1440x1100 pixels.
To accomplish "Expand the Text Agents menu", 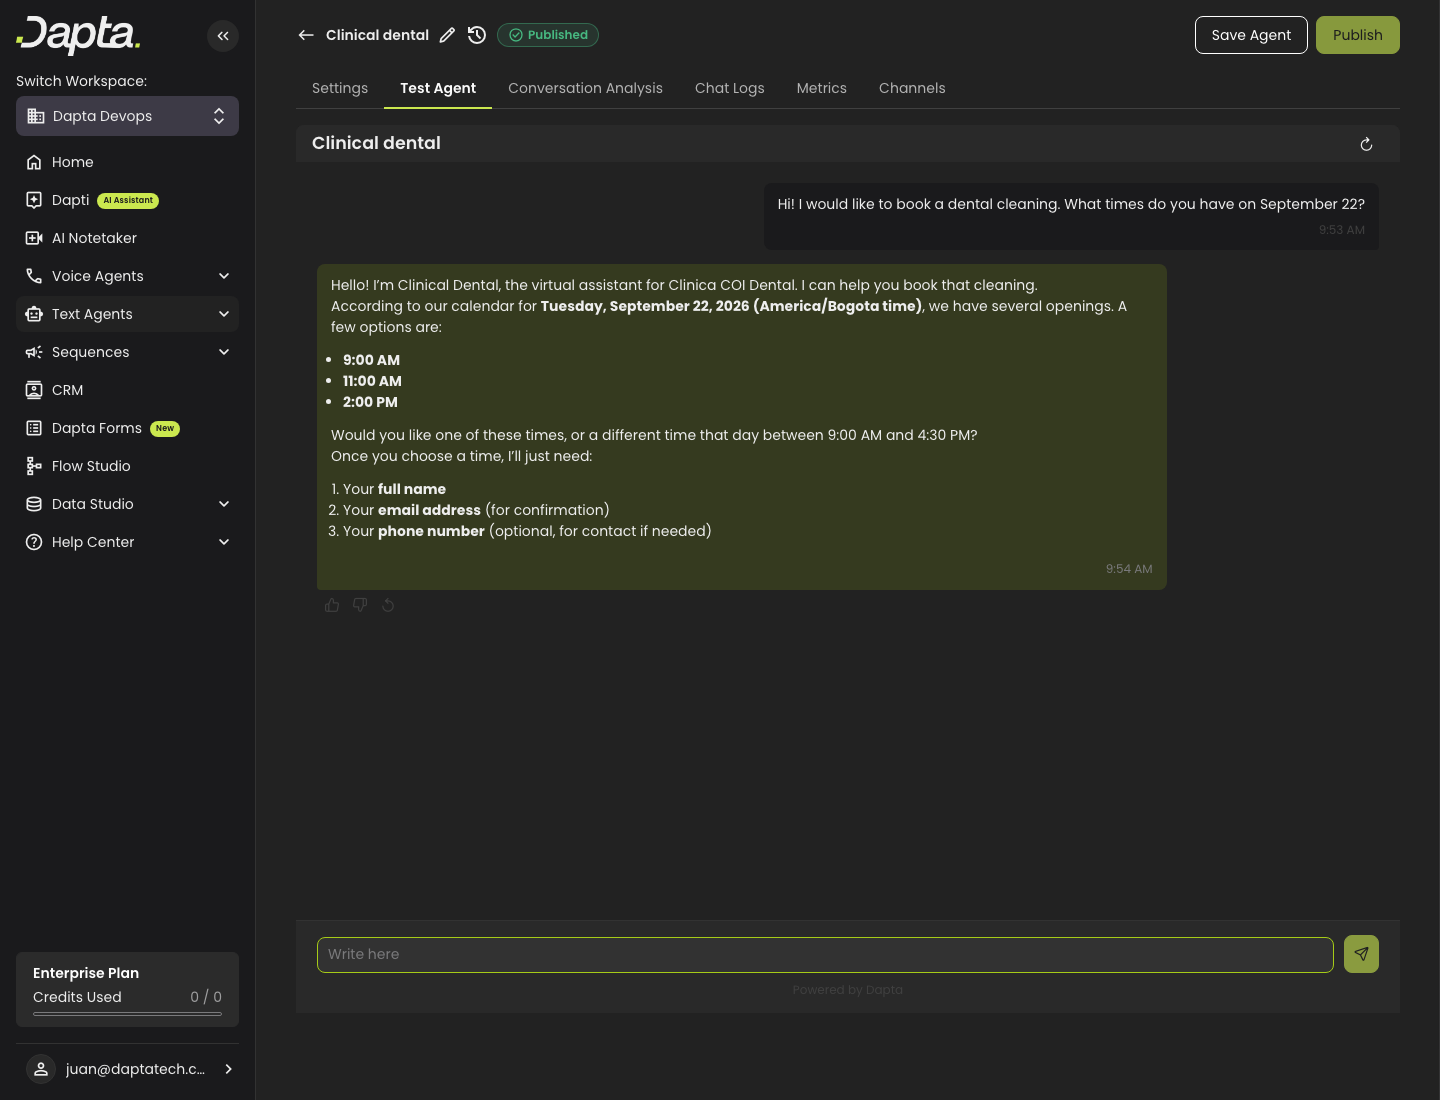I will 127,314.
